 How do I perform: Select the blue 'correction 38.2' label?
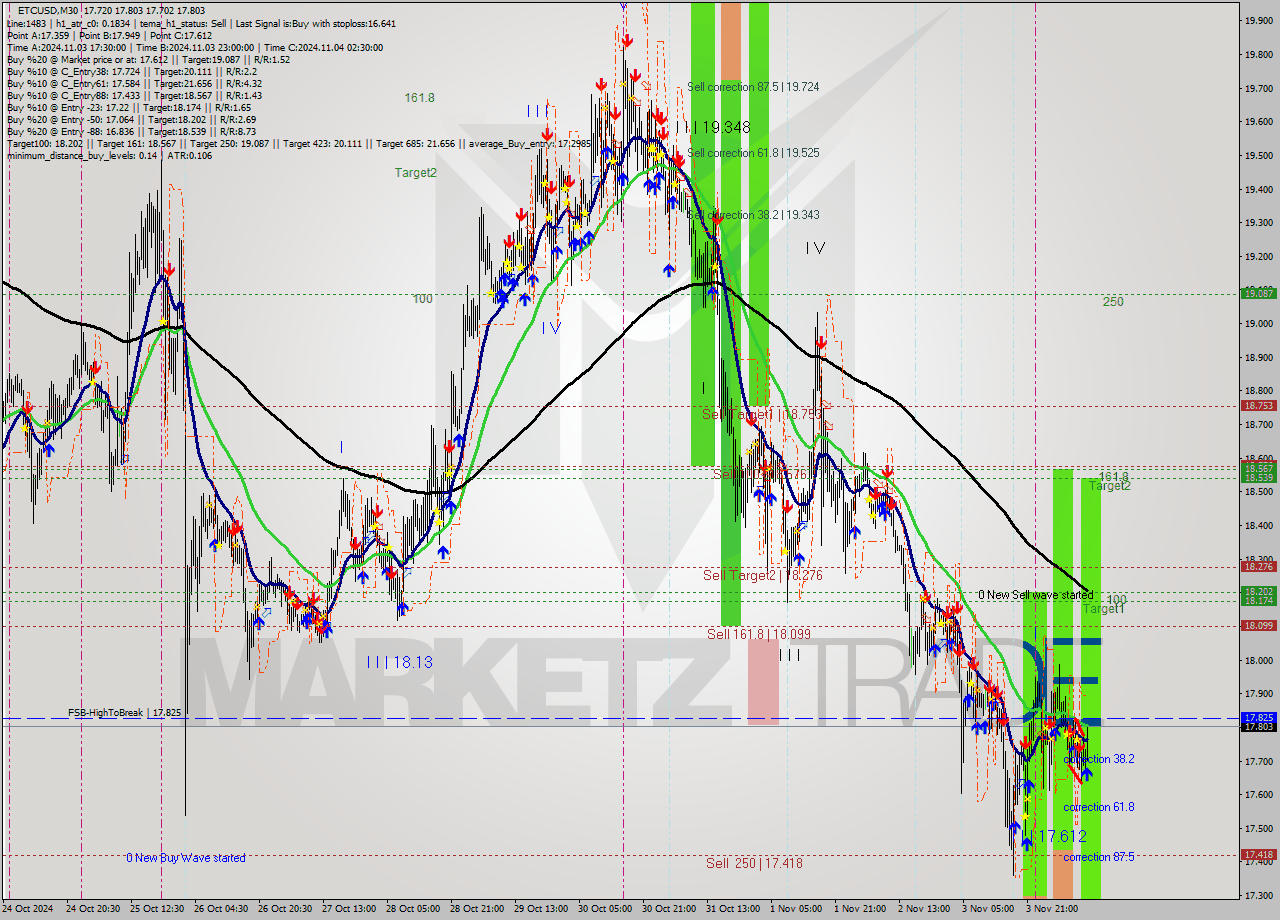tap(1099, 759)
